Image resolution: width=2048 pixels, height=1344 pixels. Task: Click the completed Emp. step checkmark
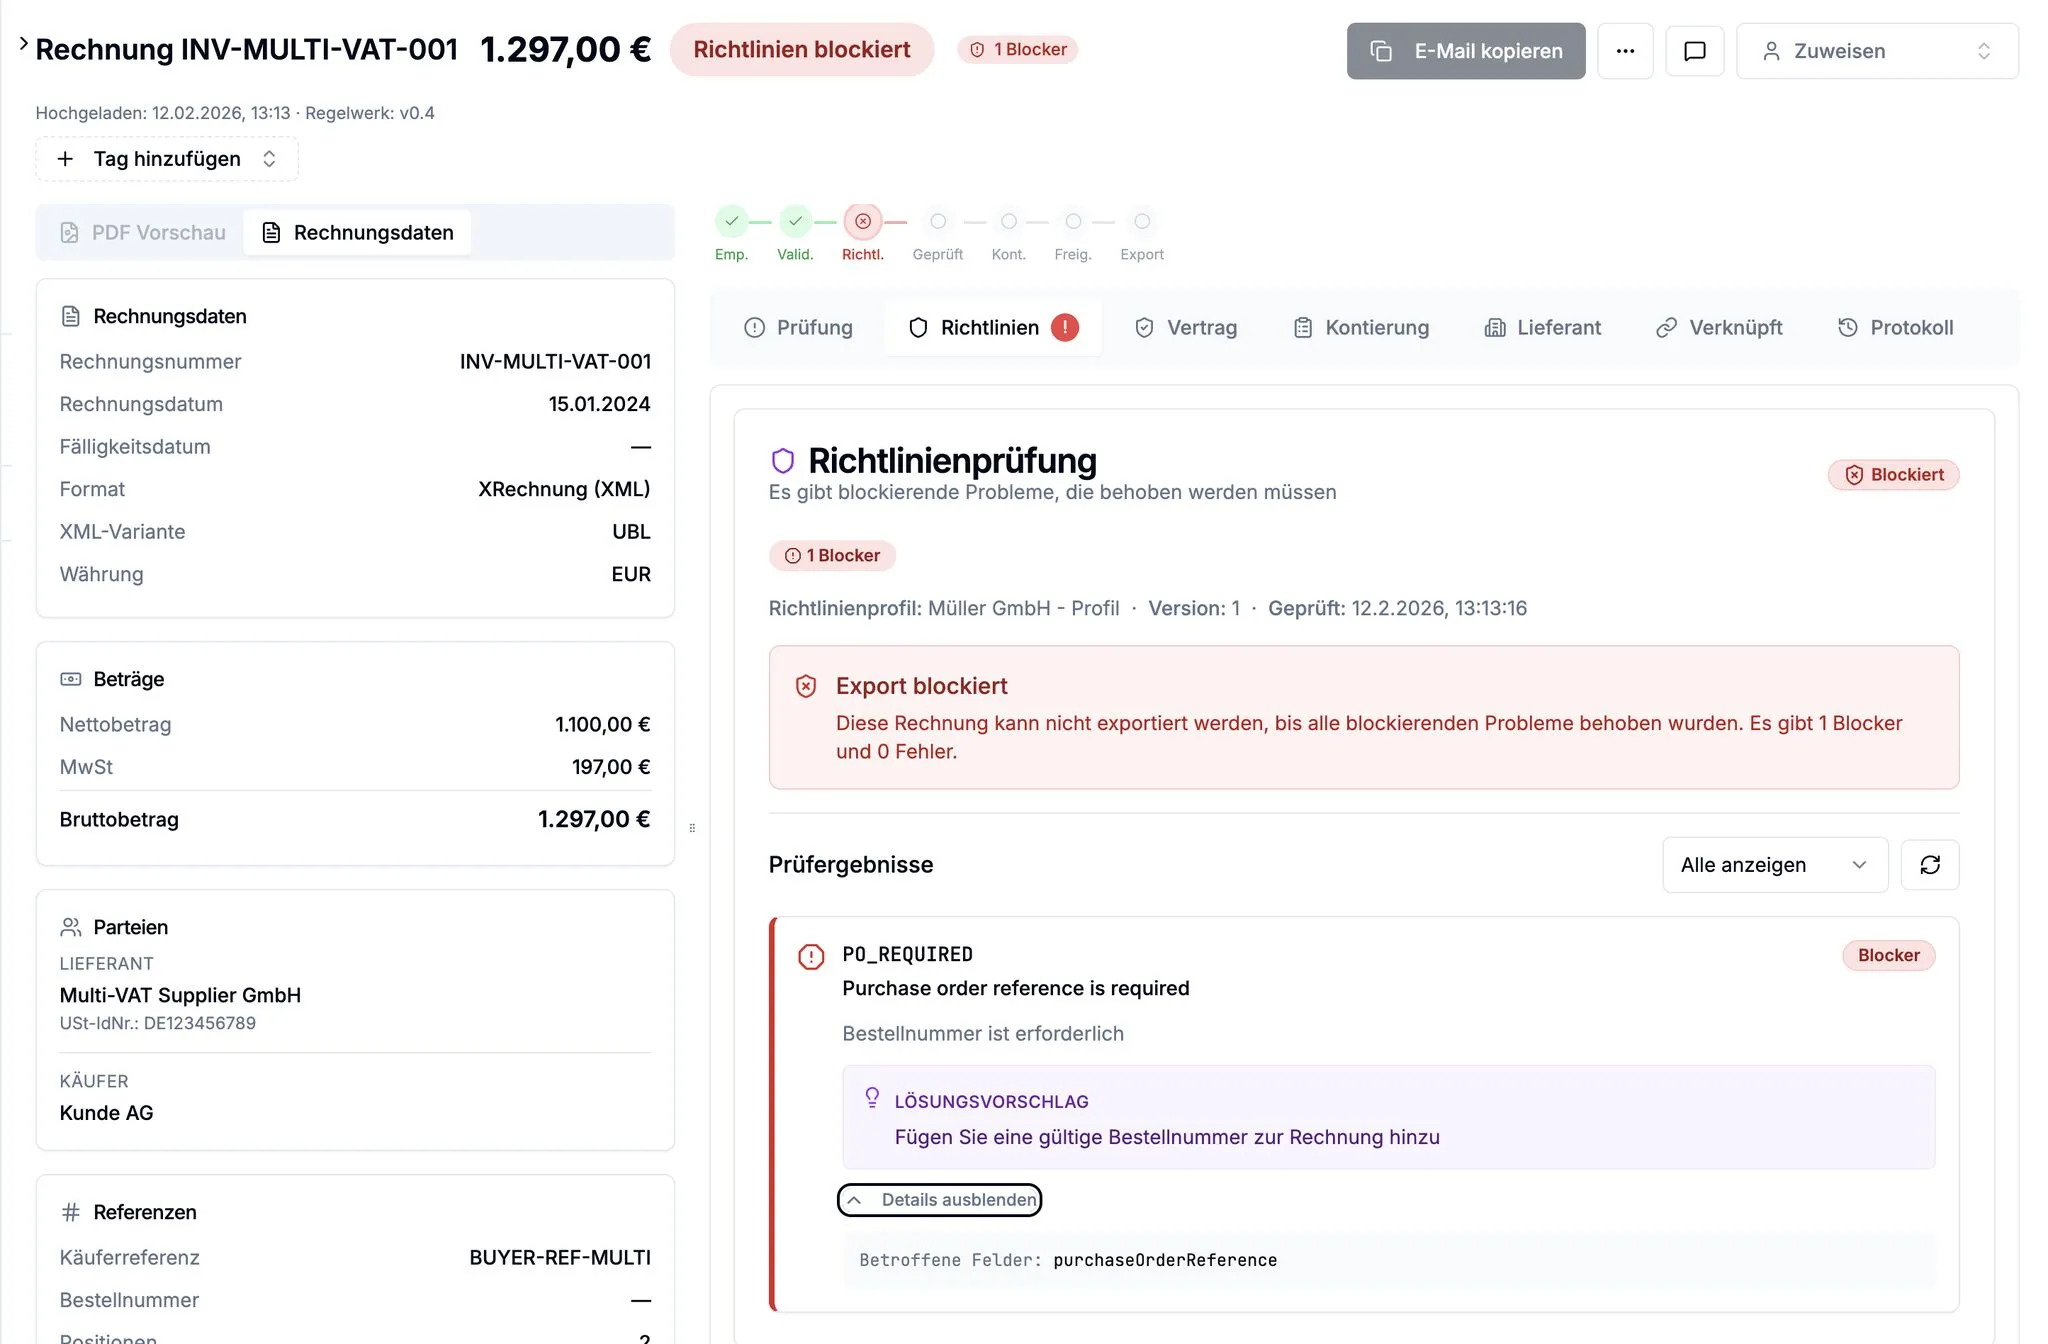[x=731, y=221]
